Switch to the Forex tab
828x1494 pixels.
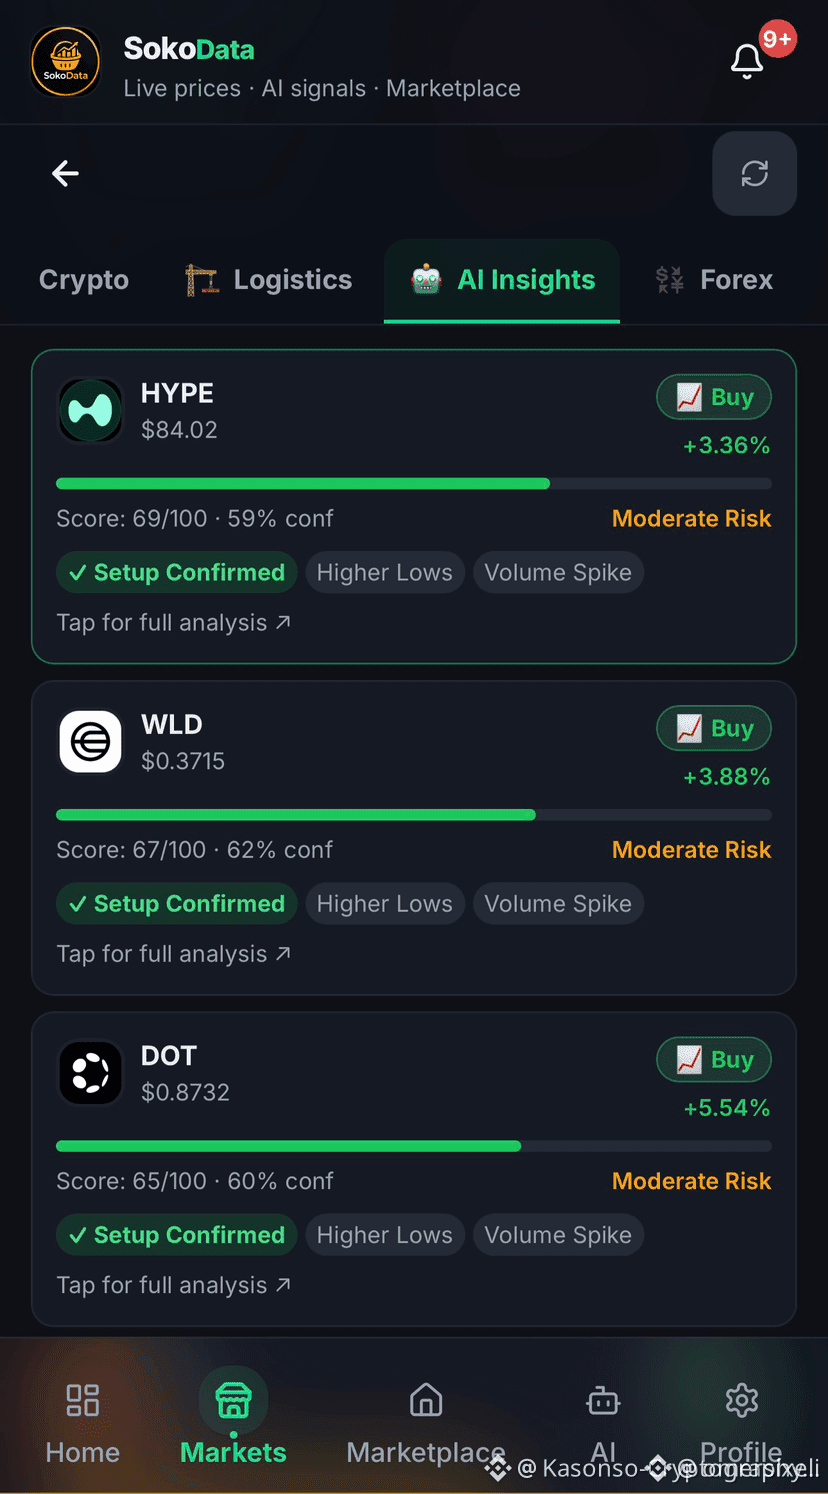(715, 280)
